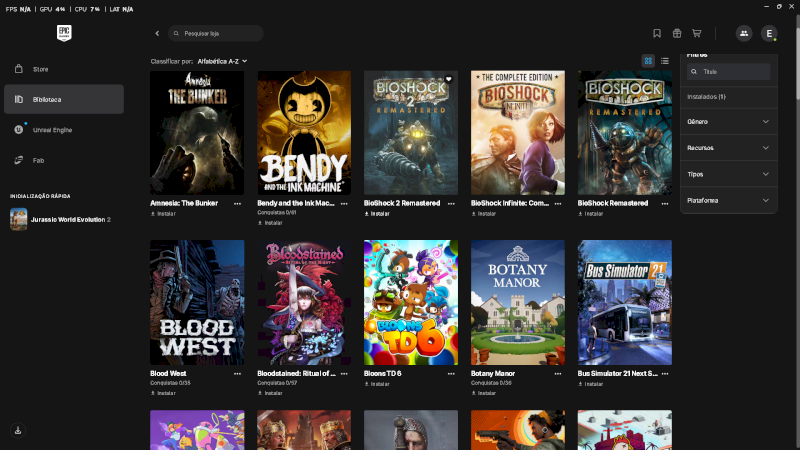This screenshot has width=800, height=450.
Task: Open the shopping cart icon
Action: (696, 33)
